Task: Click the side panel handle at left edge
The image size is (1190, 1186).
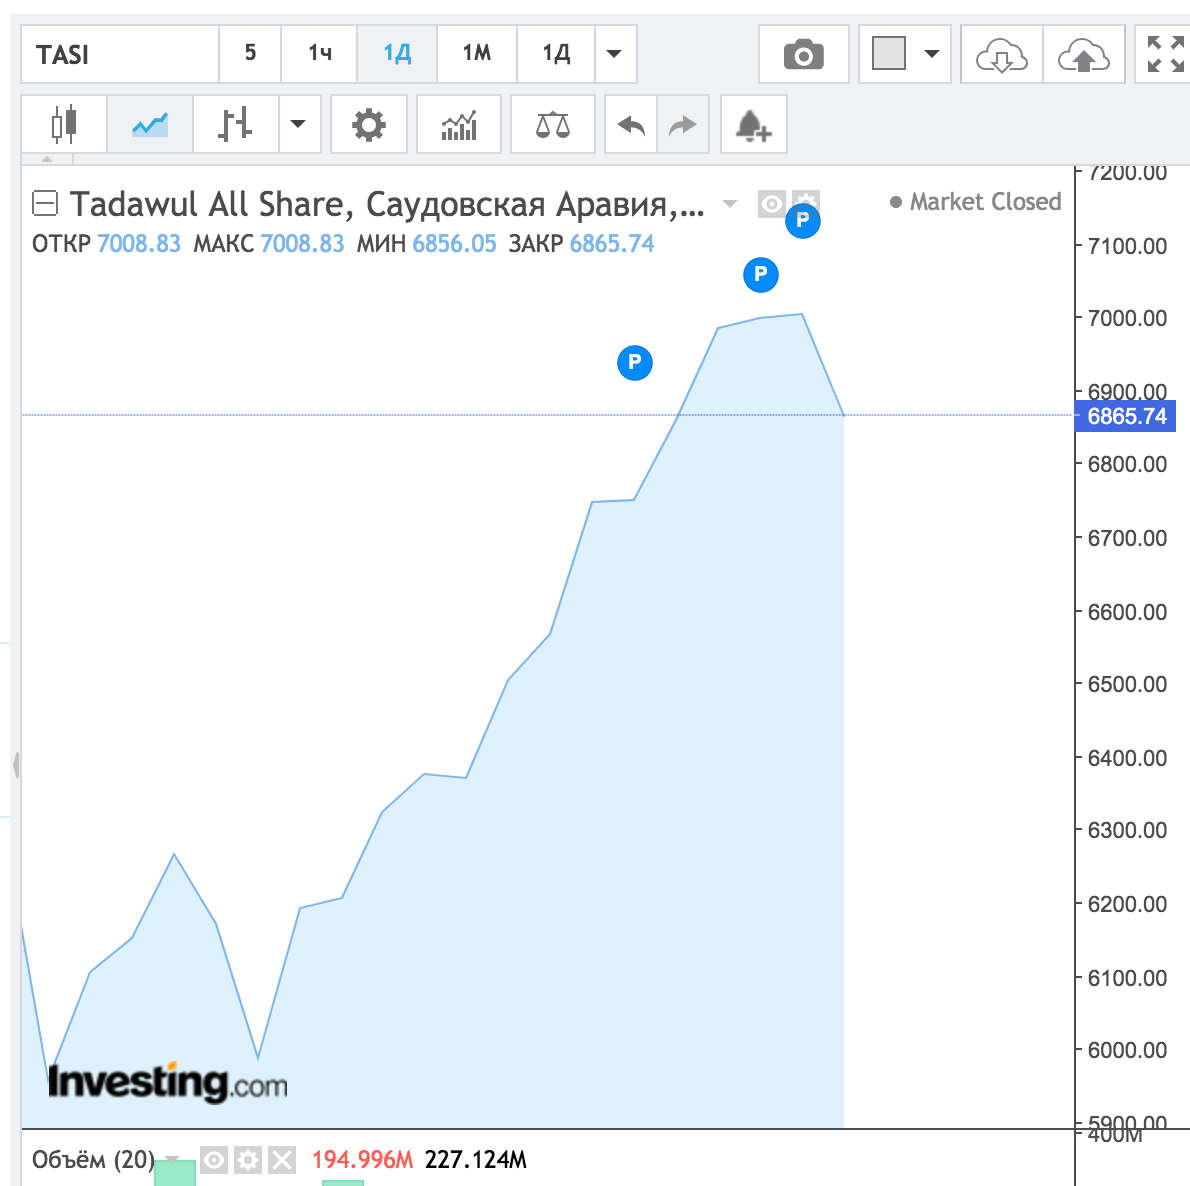Action: pyautogui.click(x=16, y=764)
